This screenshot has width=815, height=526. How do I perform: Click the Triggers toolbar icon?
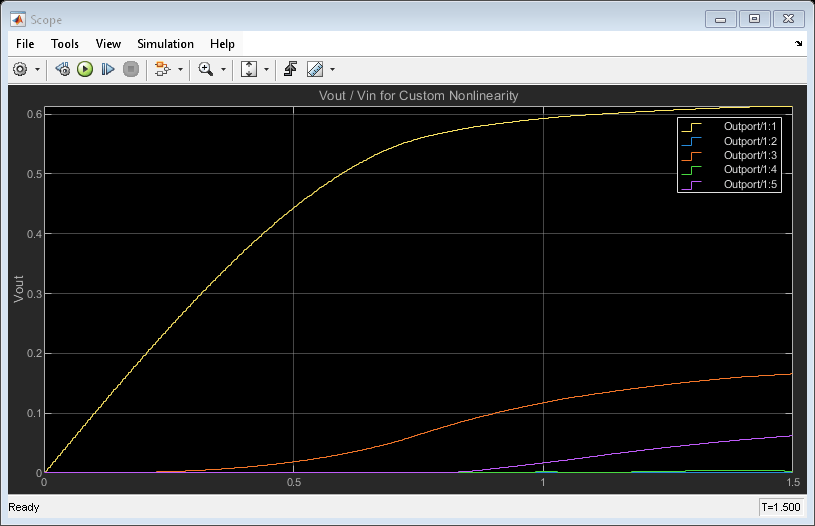click(291, 69)
